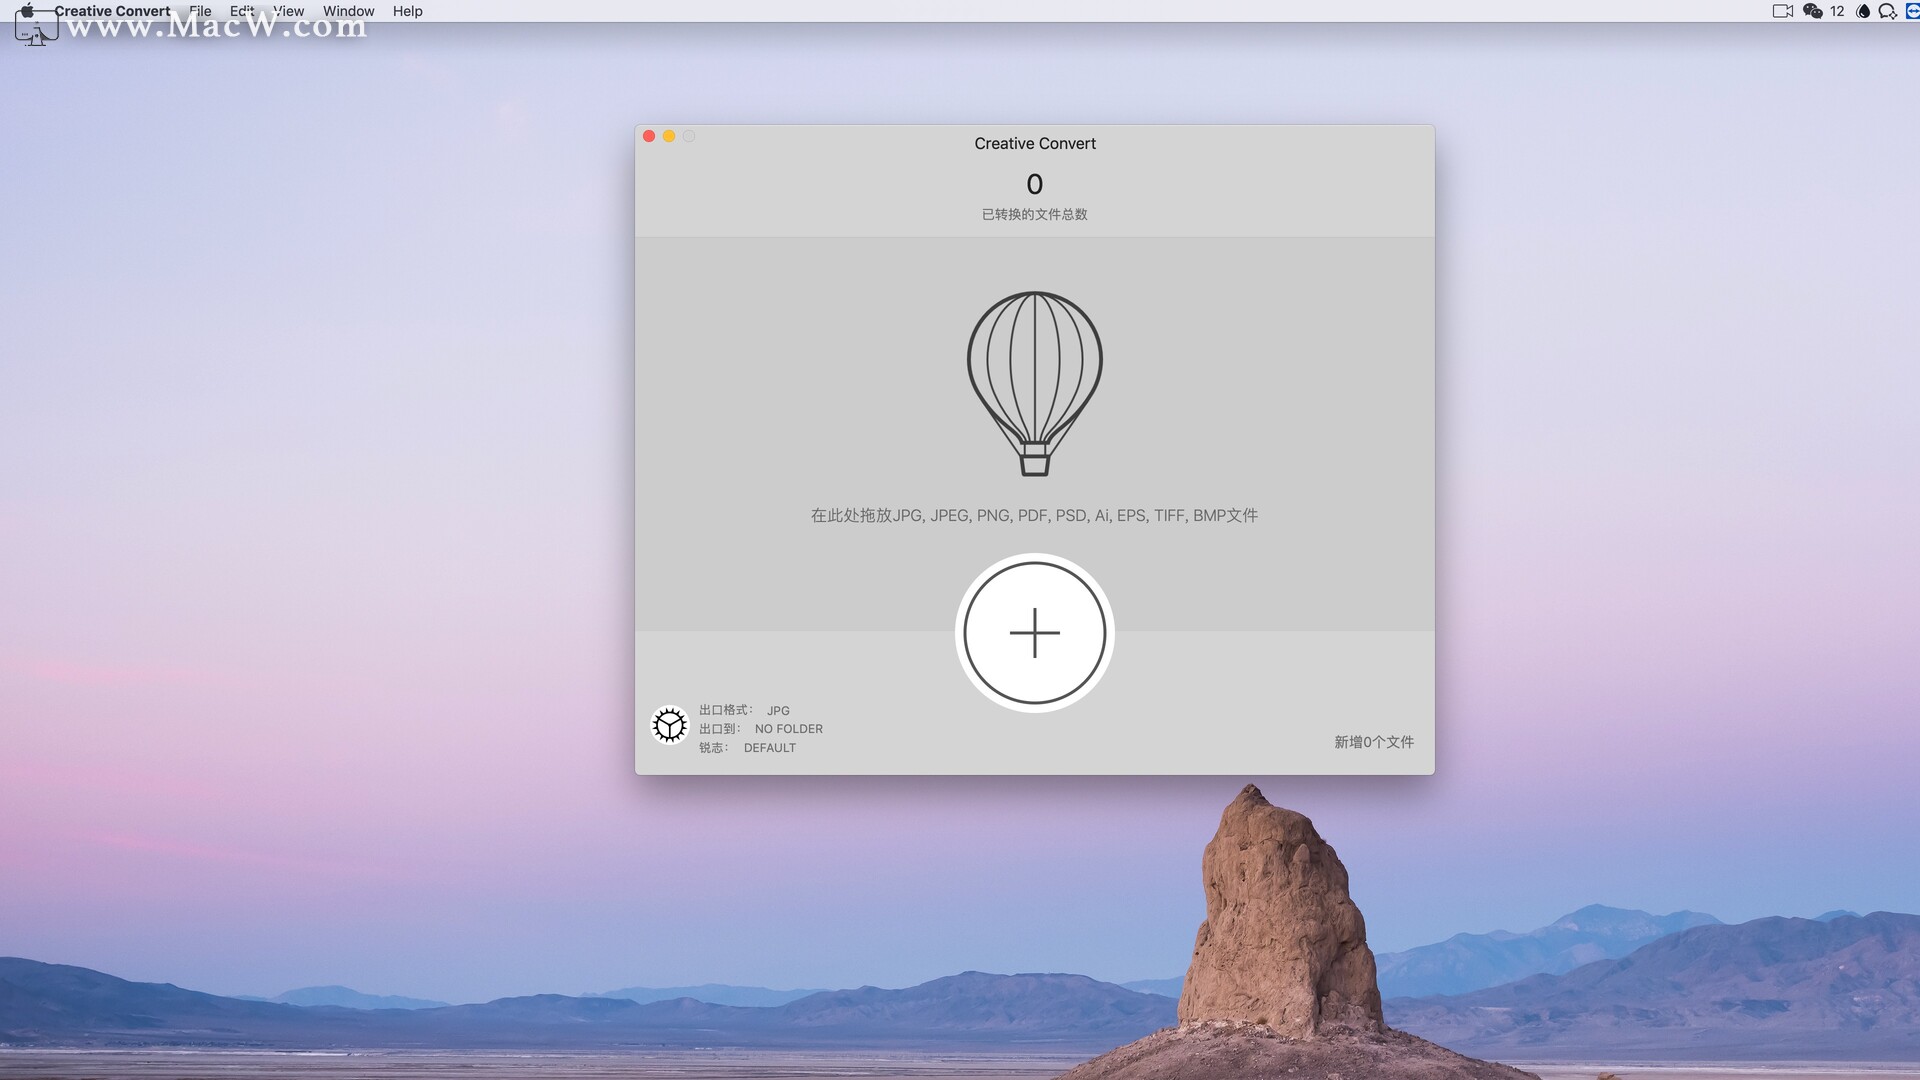Click the 出口格式 label

[726, 710]
